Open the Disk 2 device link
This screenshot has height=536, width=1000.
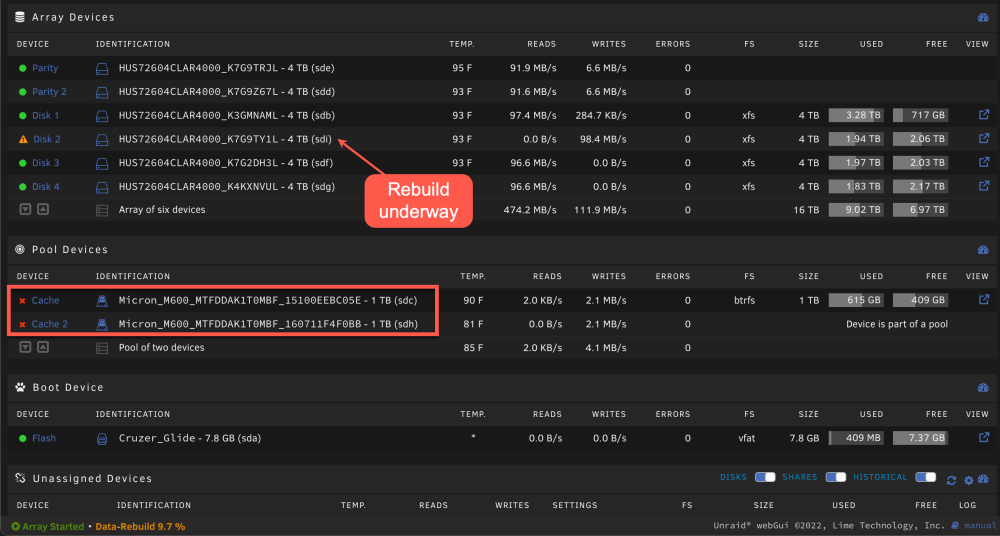(47, 139)
